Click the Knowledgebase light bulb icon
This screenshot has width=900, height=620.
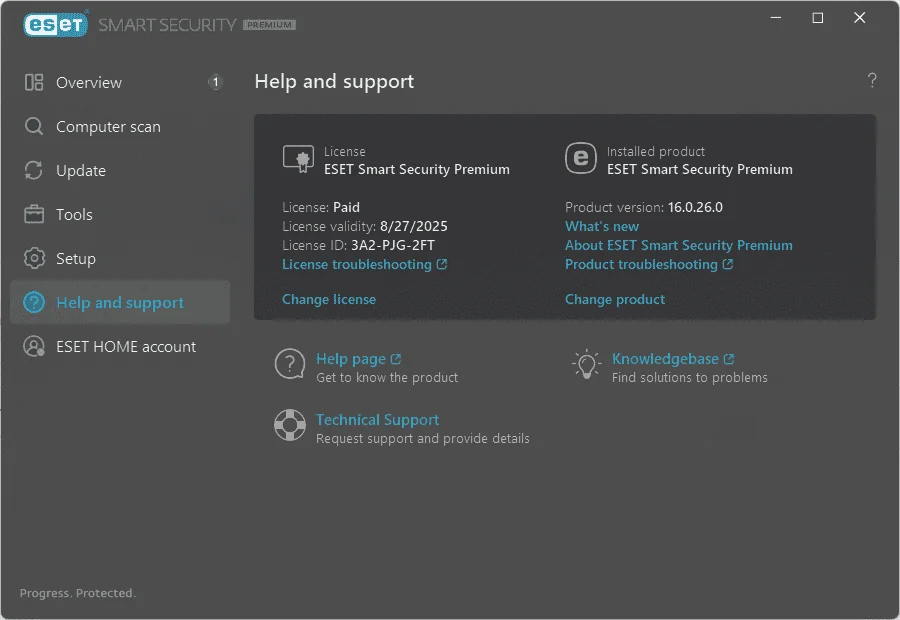point(586,365)
